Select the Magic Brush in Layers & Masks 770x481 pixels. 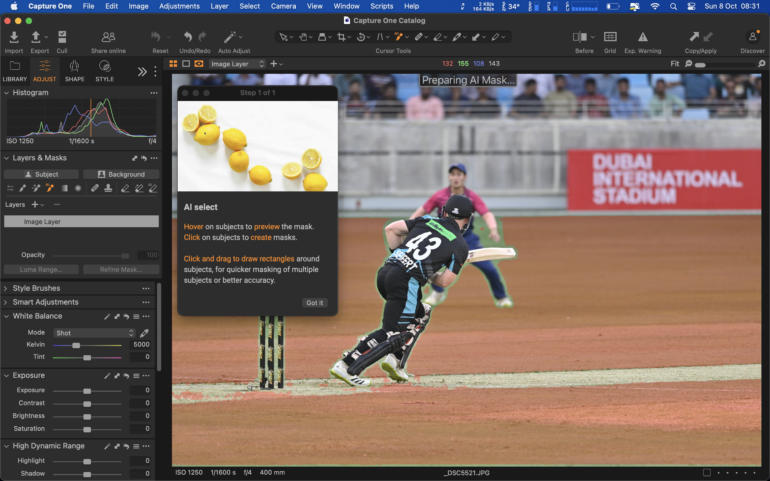click(36, 188)
